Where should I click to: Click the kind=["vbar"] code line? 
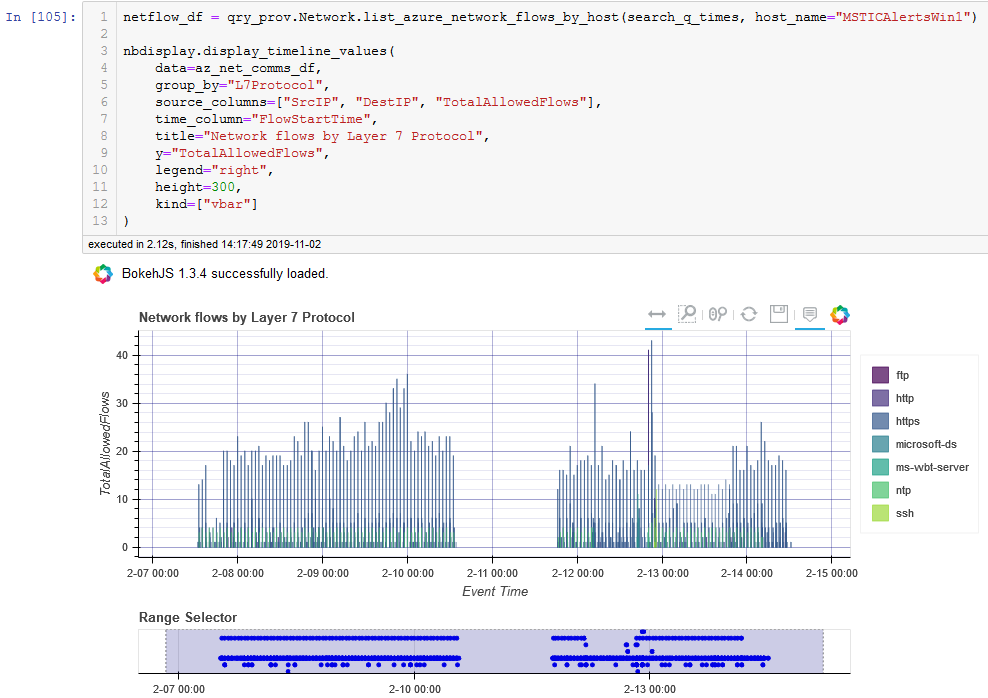coord(206,204)
